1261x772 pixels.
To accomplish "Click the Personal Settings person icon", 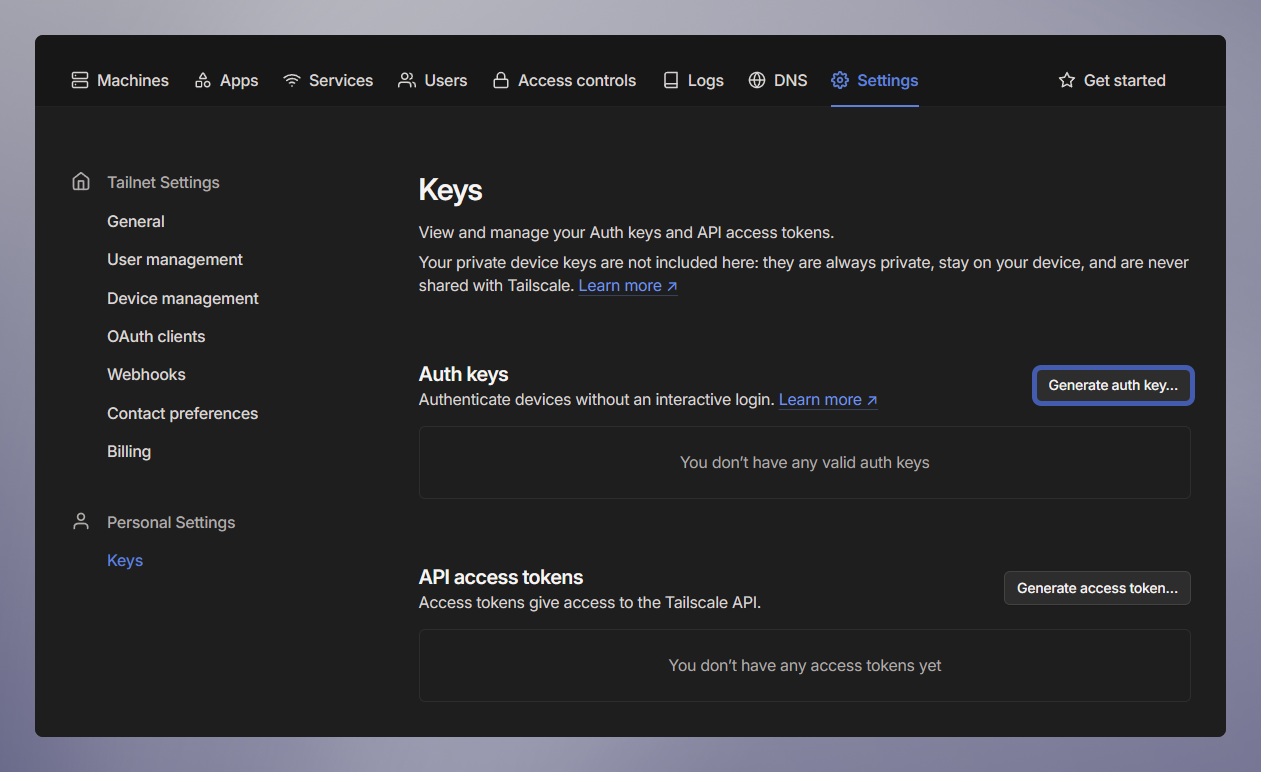I will [x=81, y=522].
